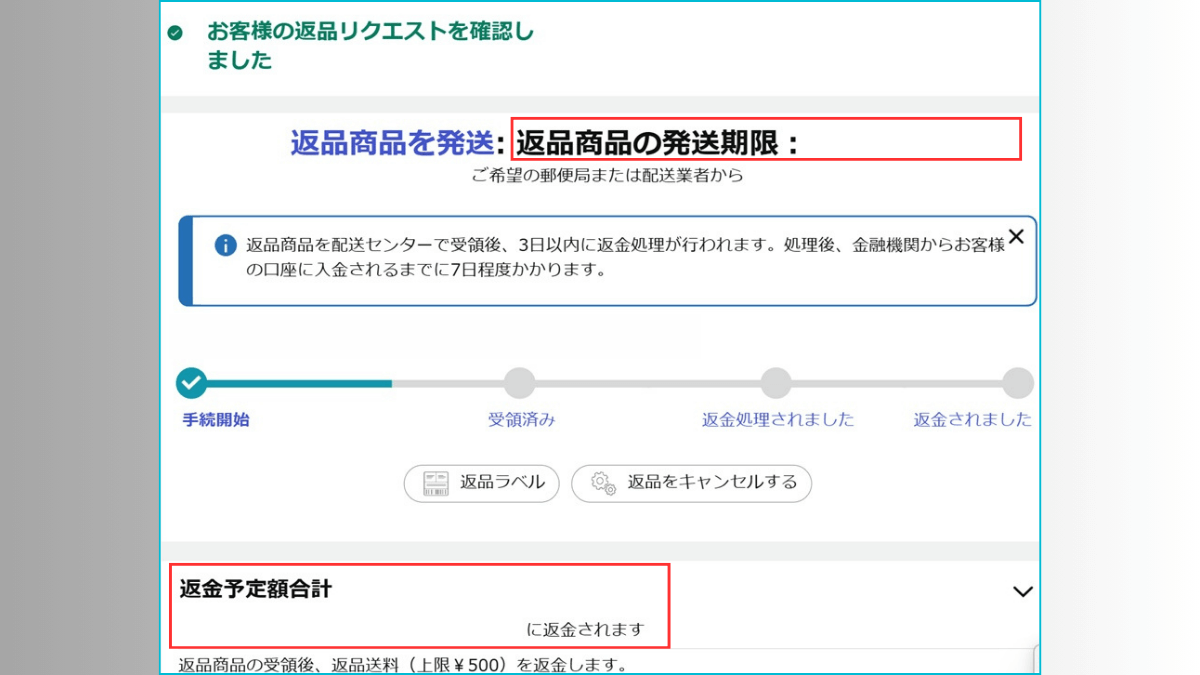1200x675 pixels.
Task: Collapse the refund summary using the down arrow
Action: click(1022, 592)
